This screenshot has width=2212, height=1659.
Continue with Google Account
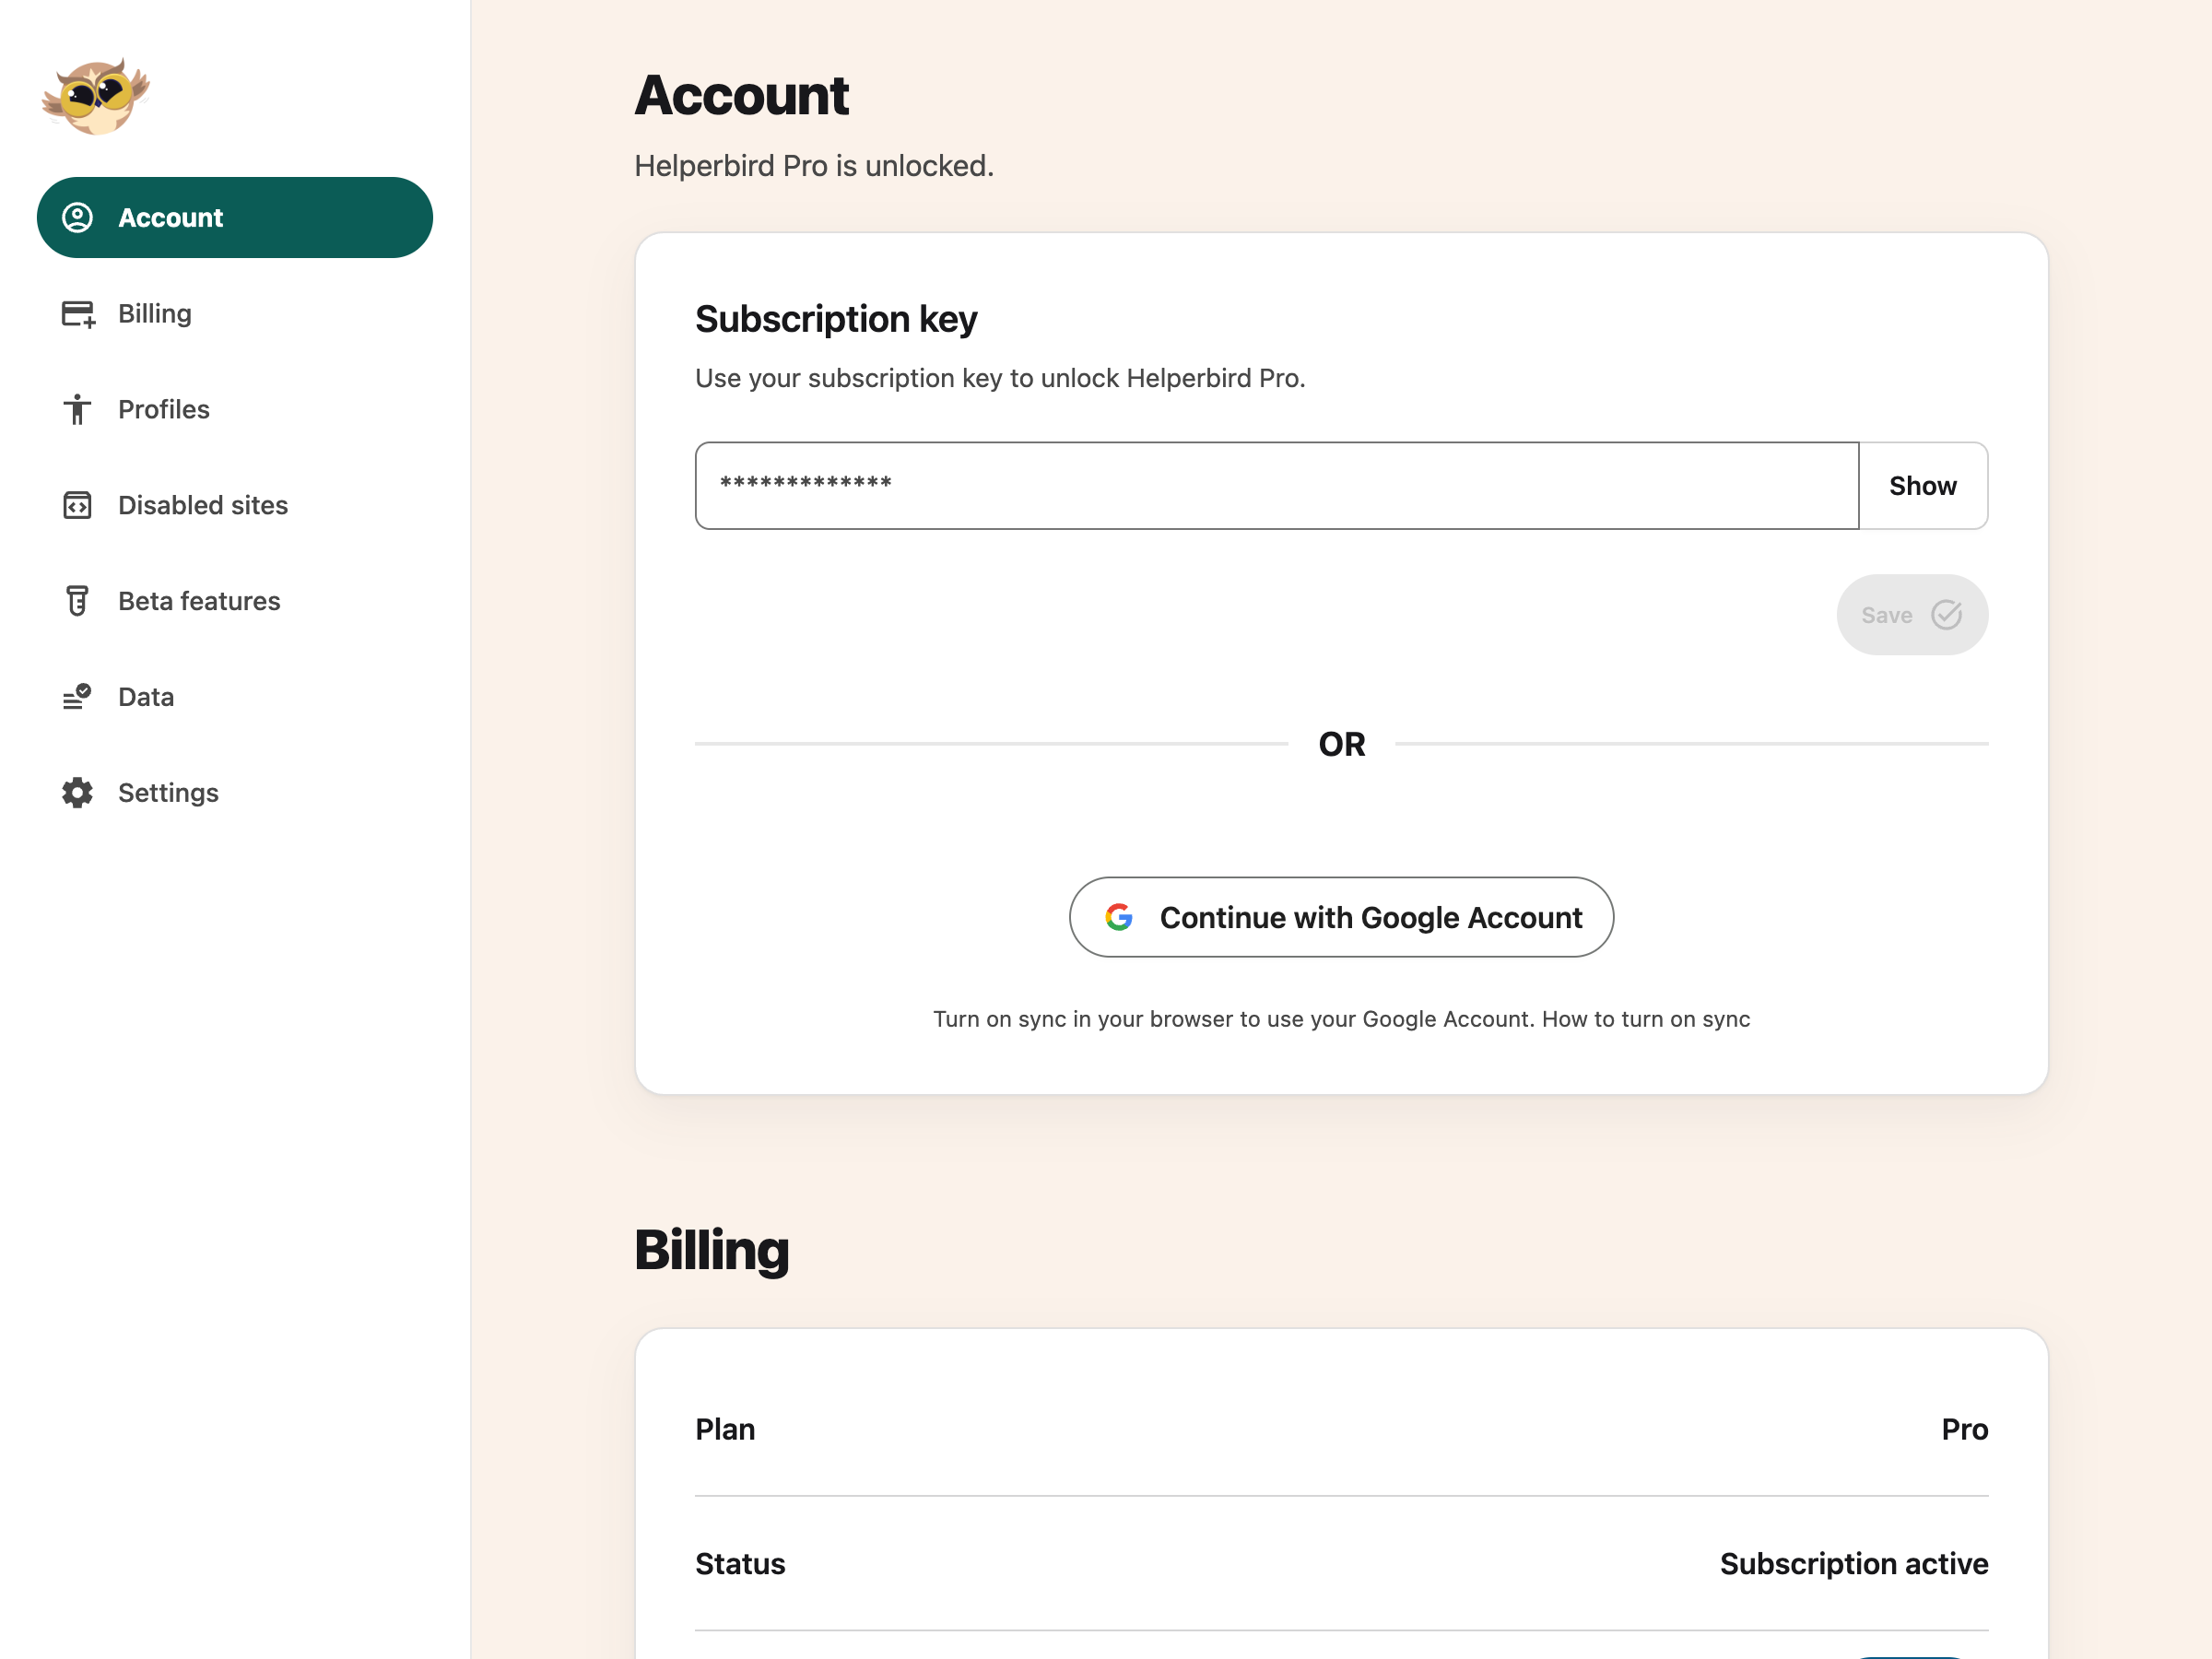[x=1341, y=917]
